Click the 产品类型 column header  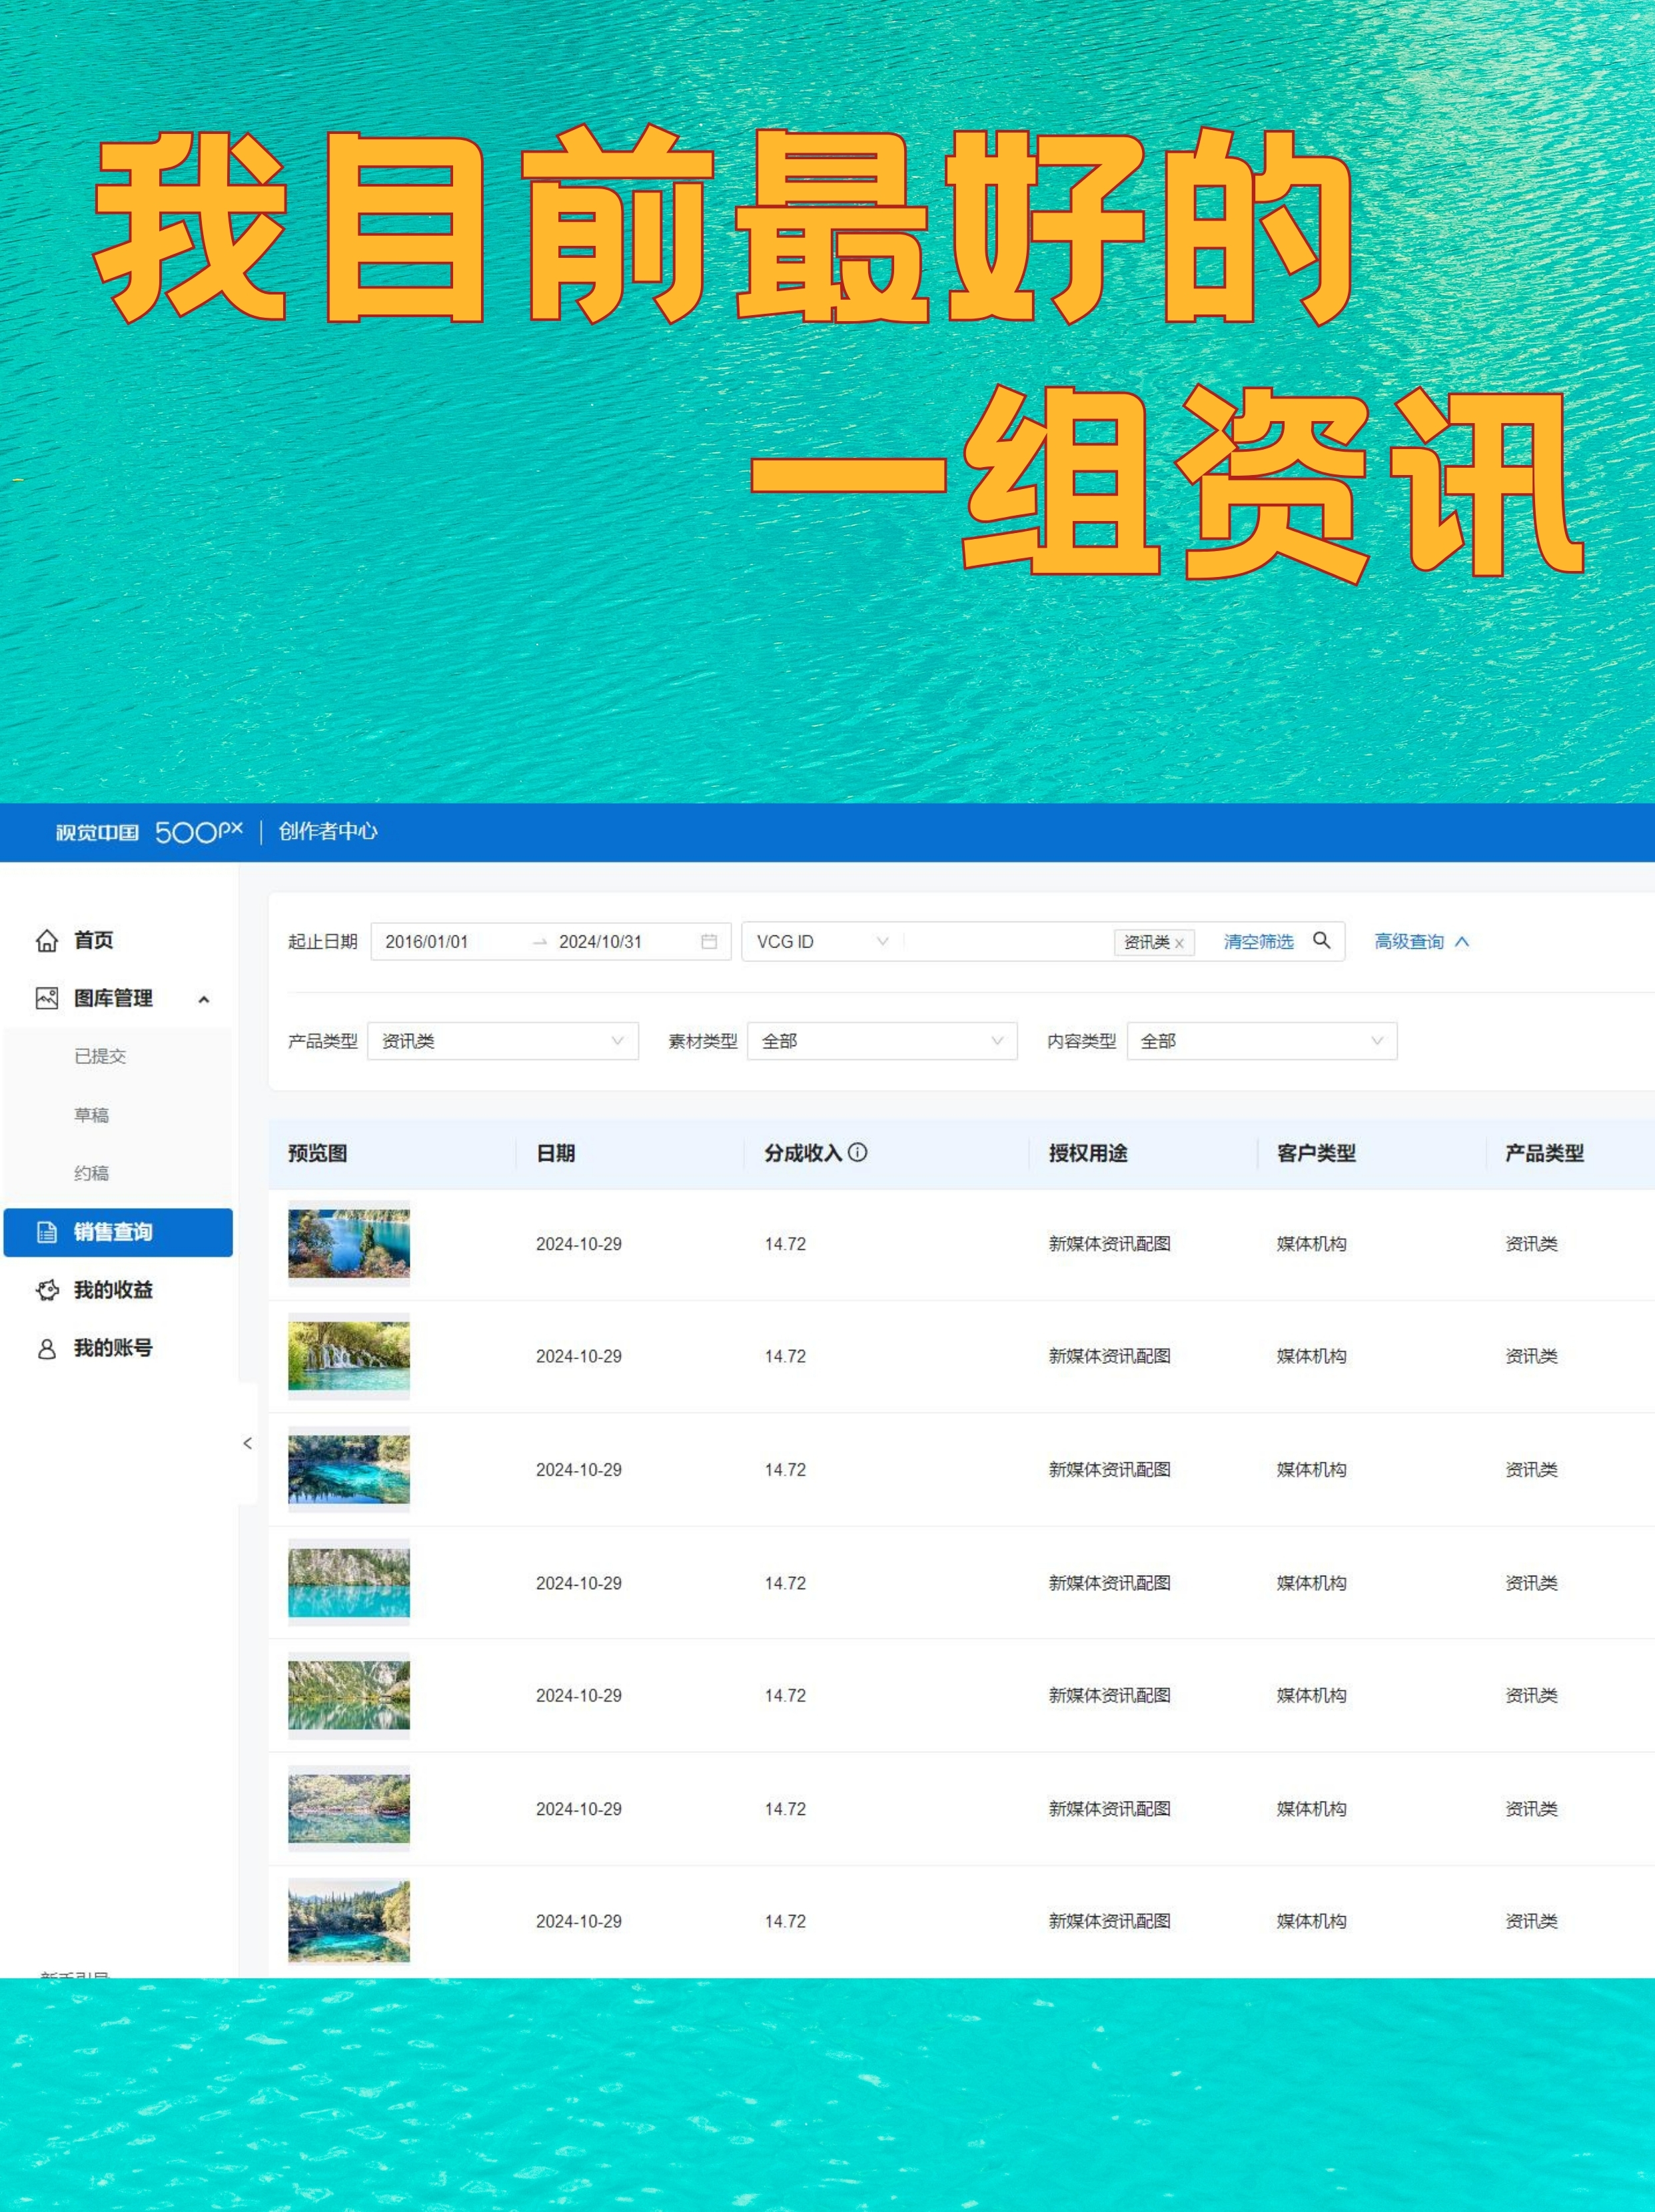point(1544,1153)
